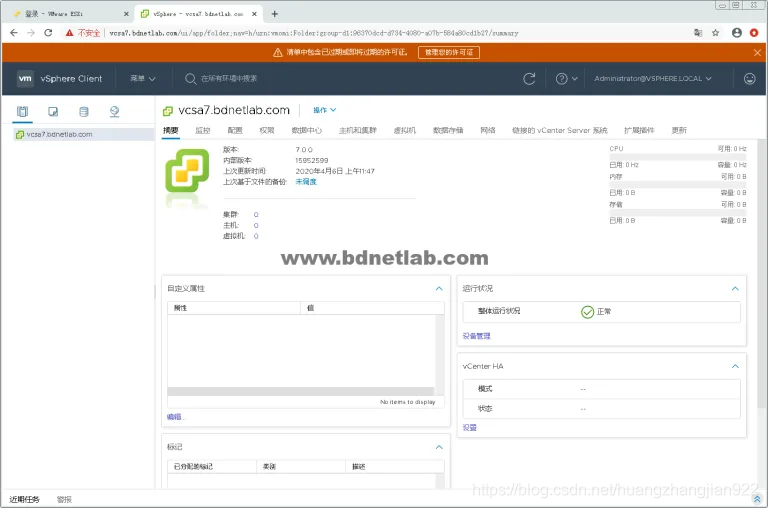Open the VMs and Templates inventory view icon
768x508 pixels.
(53, 111)
